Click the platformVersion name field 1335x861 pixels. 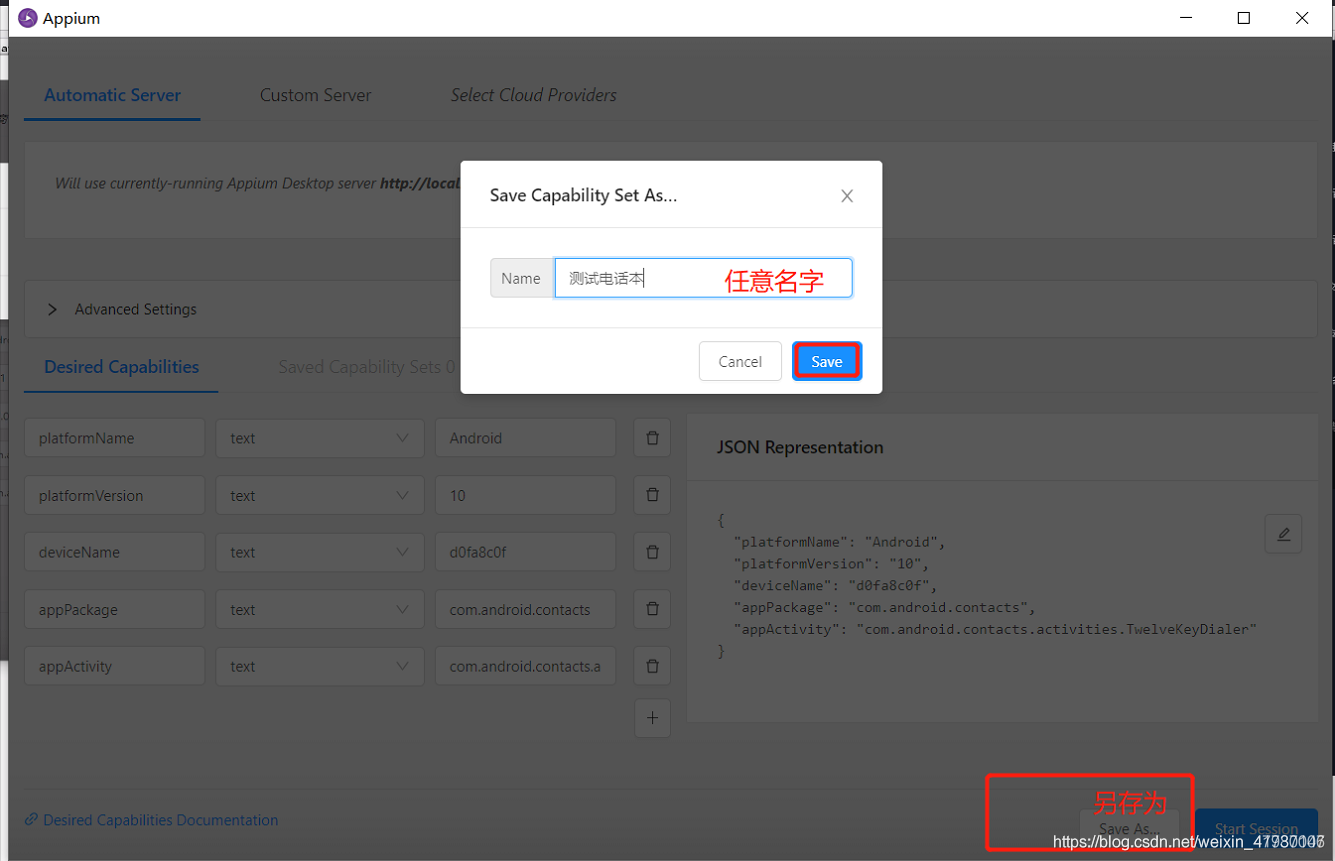tap(115, 495)
